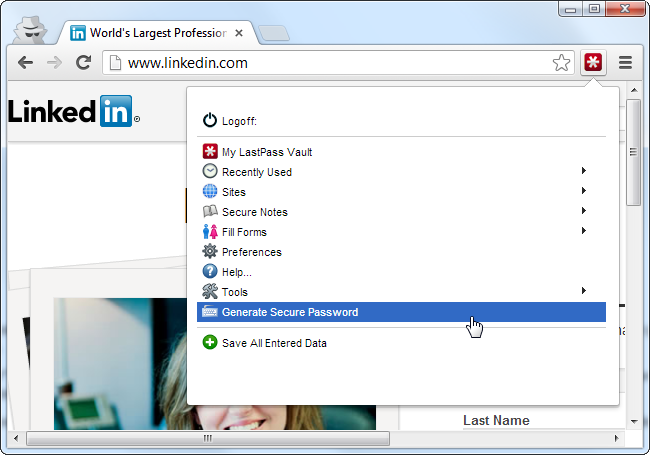Click the LastPass extension icon in toolbar
650x455 pixels.
point(593,63)
